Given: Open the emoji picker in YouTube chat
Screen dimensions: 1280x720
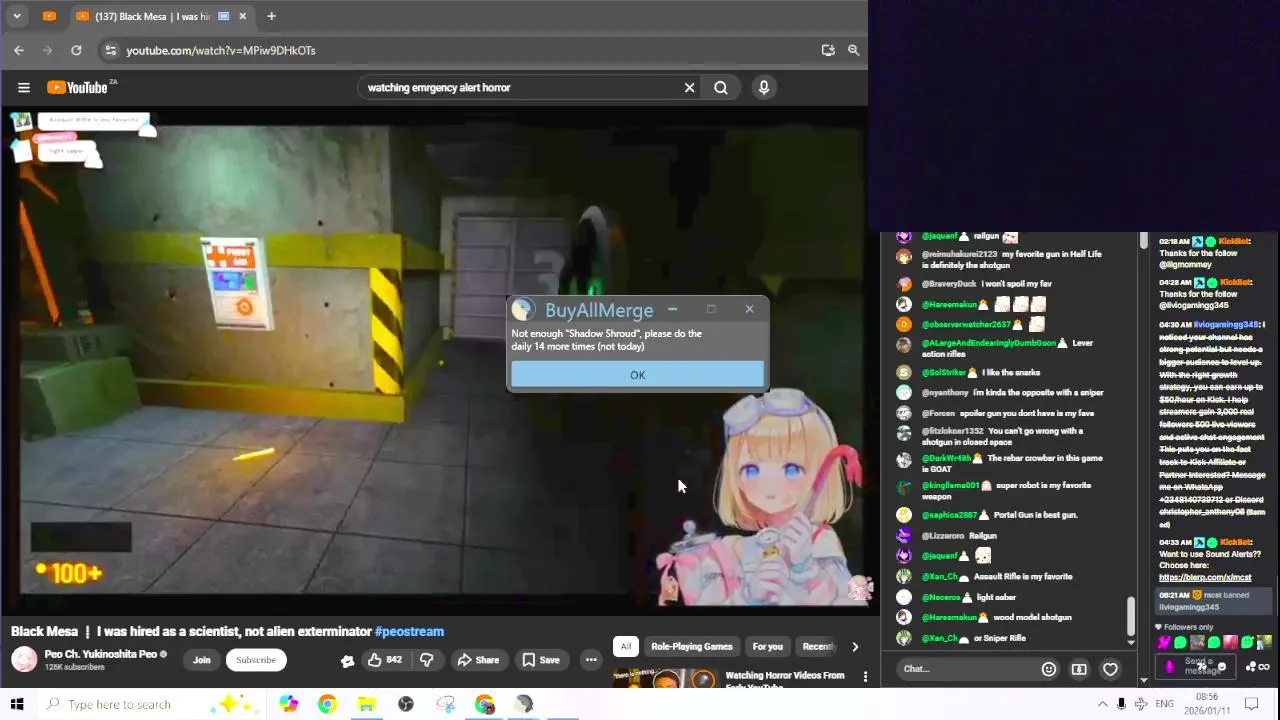Looking at the screenshot, I should pos(1048,669).
